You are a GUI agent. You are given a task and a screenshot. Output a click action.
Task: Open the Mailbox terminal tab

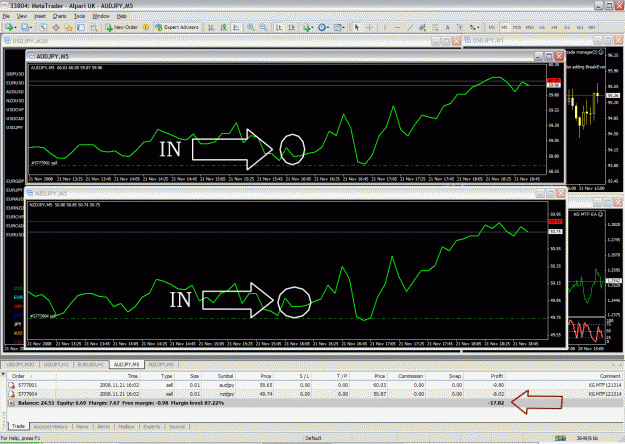tap(126, 426)
